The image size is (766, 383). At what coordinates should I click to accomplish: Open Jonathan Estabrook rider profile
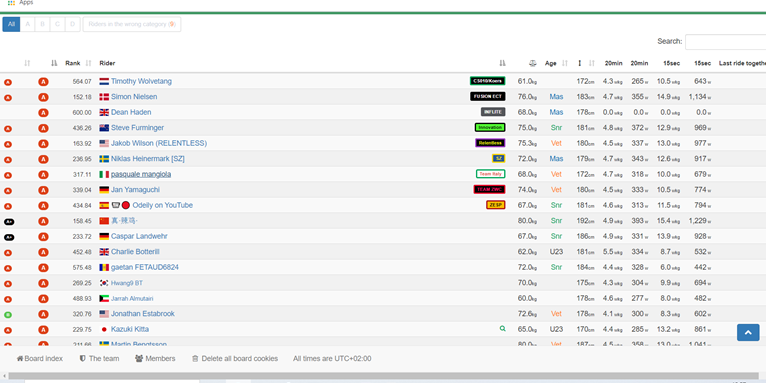(x=143, y=314)
